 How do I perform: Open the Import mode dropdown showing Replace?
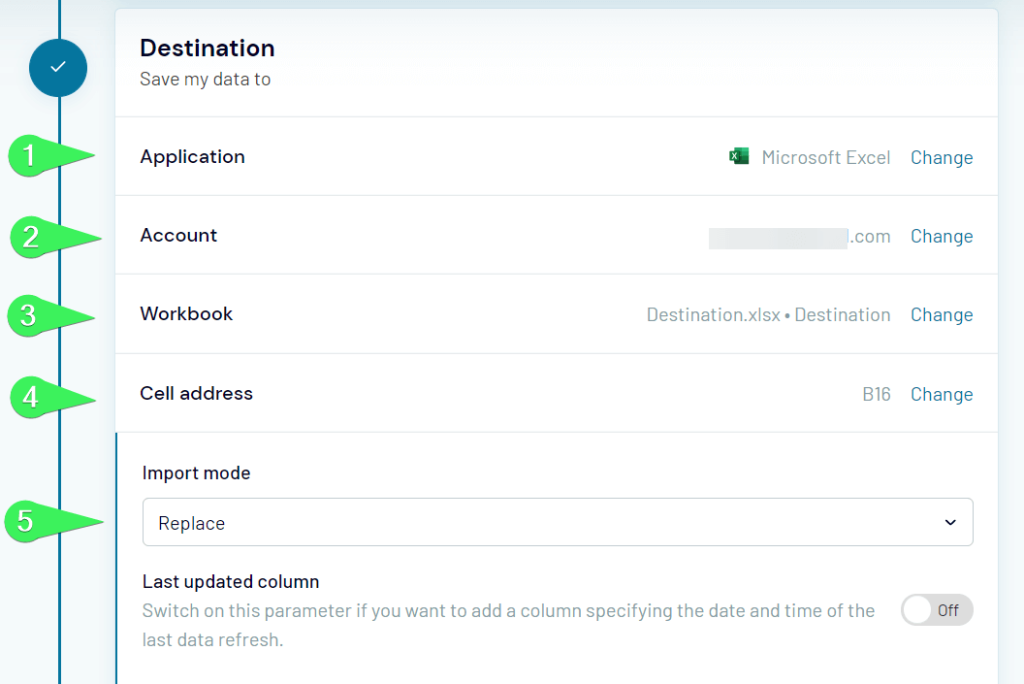click(x=557, y=523)
